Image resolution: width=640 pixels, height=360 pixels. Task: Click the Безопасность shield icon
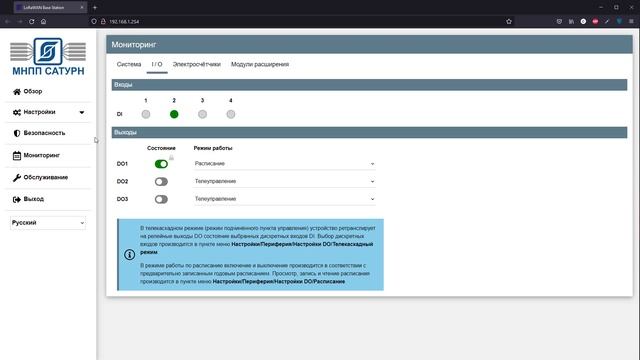point(17,133)
